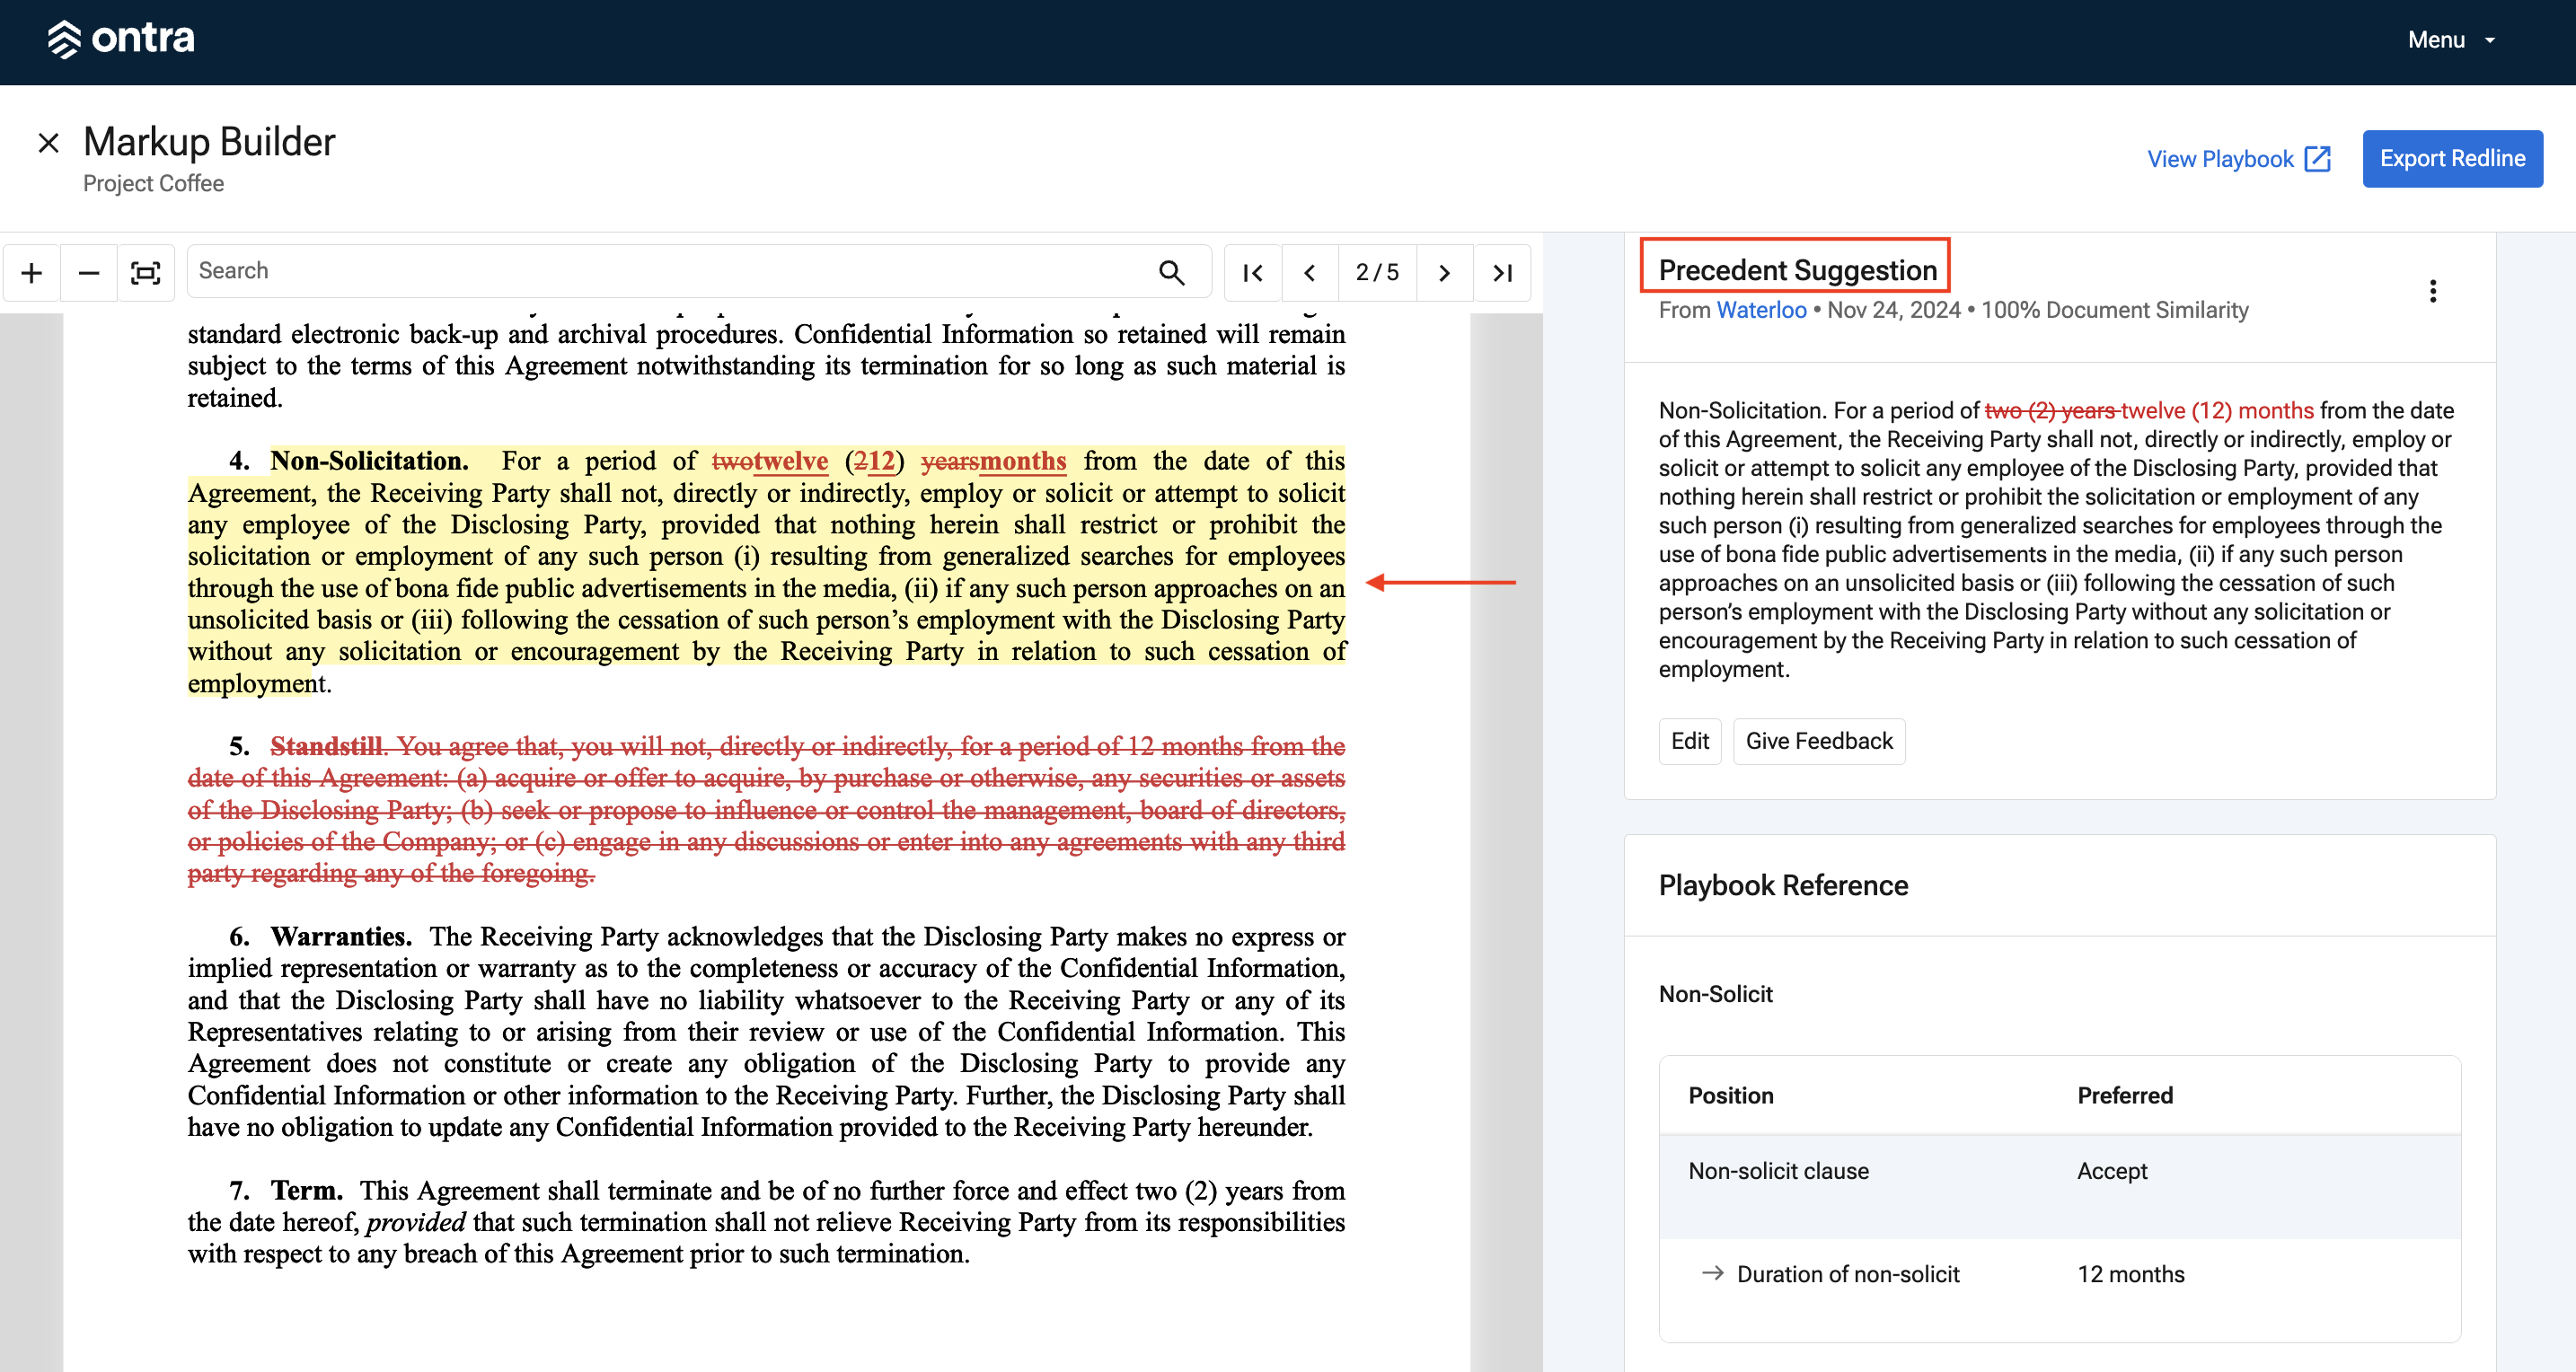Click the Warranties section heading

pos(341,936)
